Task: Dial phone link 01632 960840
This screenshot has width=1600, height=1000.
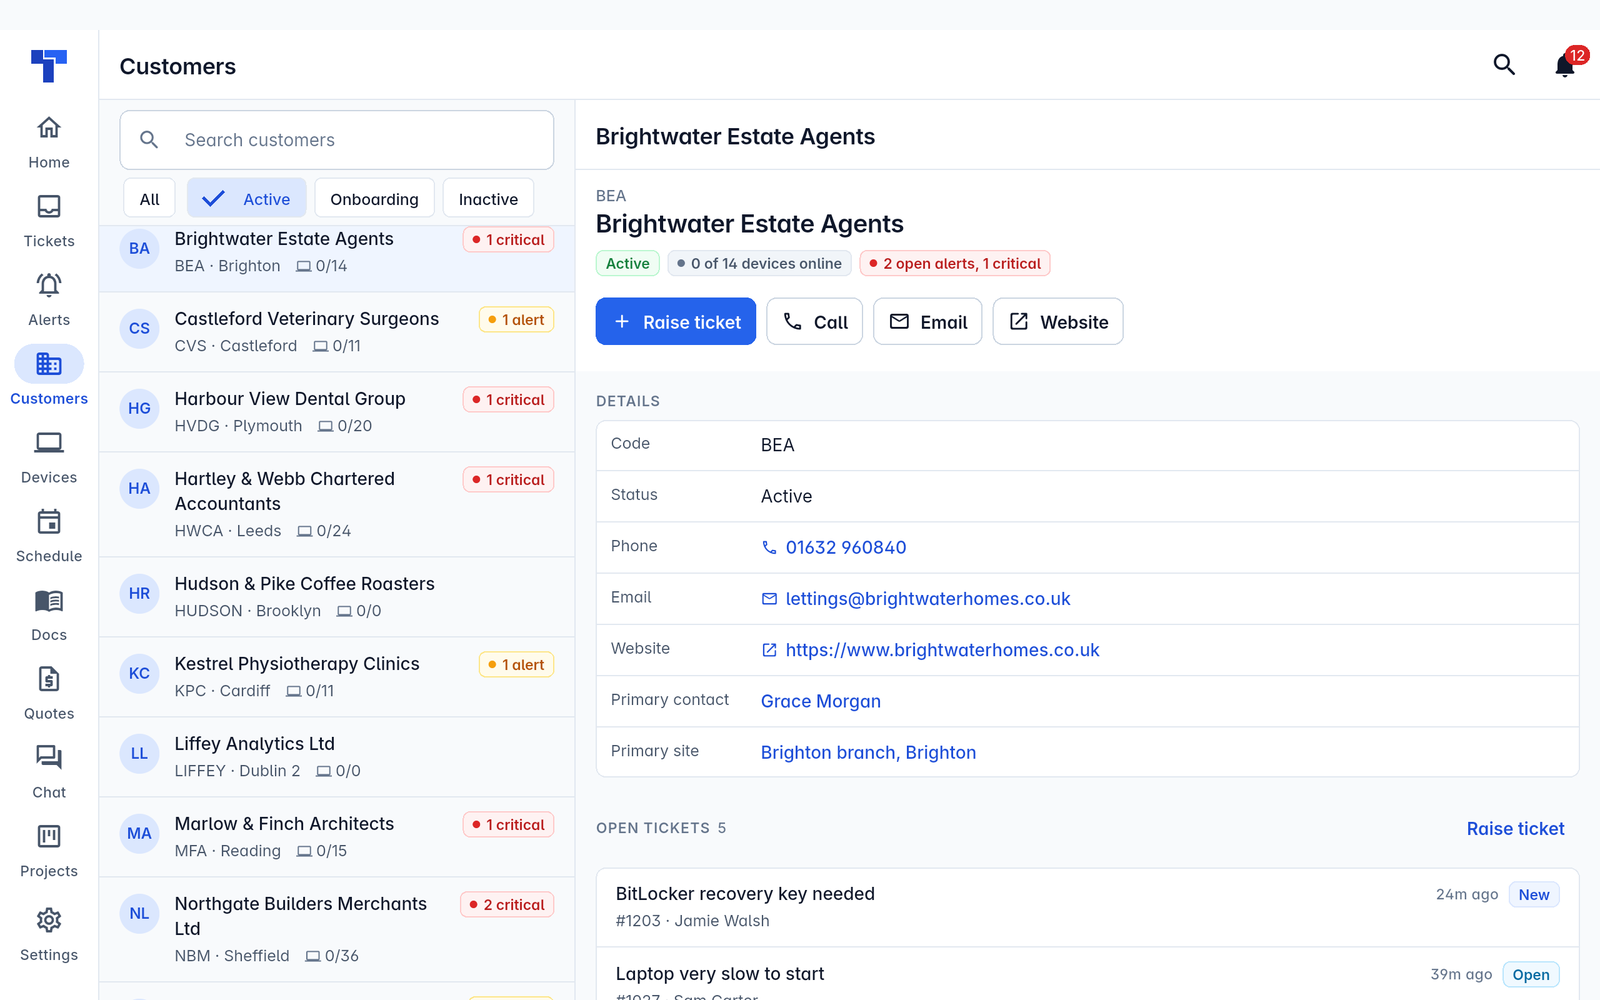Action: tap(846, 548)
